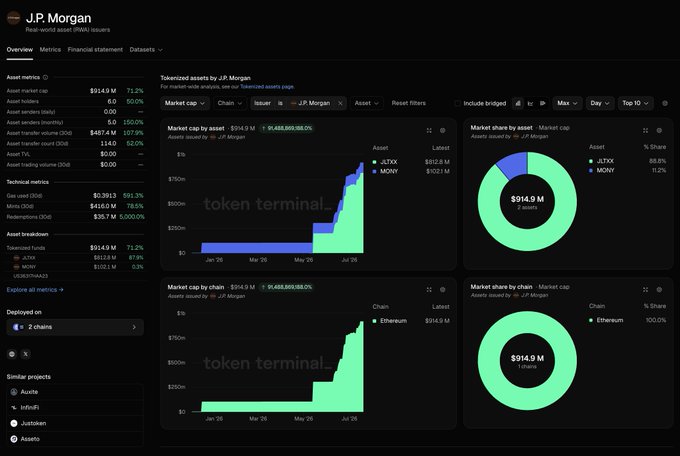Switch to the Overview tab
This screenshot has height=456, width=680.
[20, 50]
